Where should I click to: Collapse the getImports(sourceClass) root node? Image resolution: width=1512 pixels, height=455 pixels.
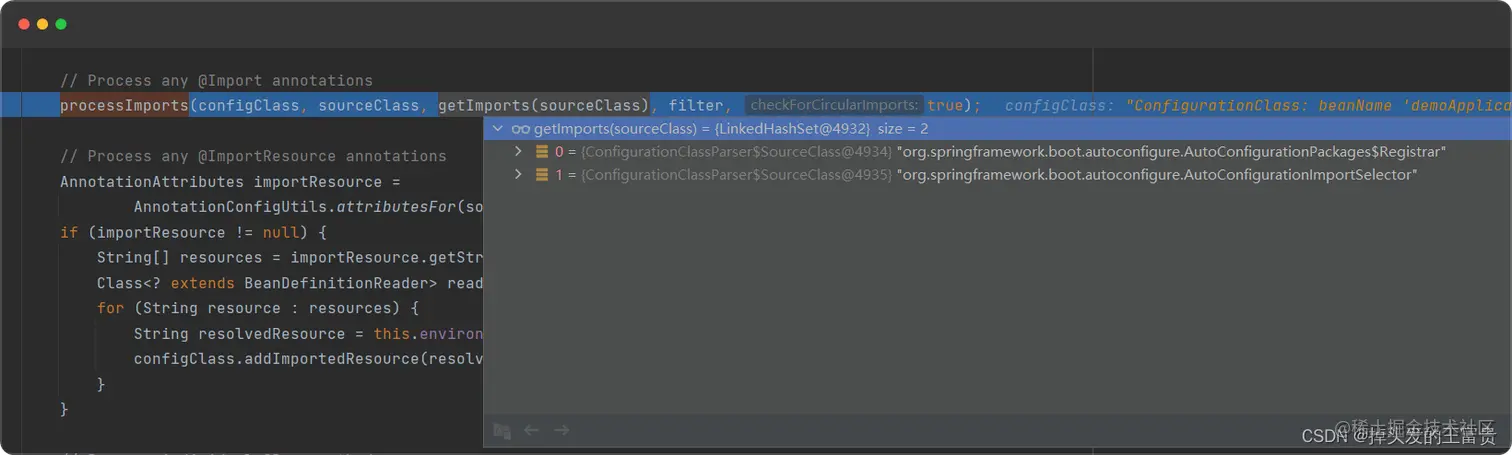pyautogui.click(x=498, y=129)
